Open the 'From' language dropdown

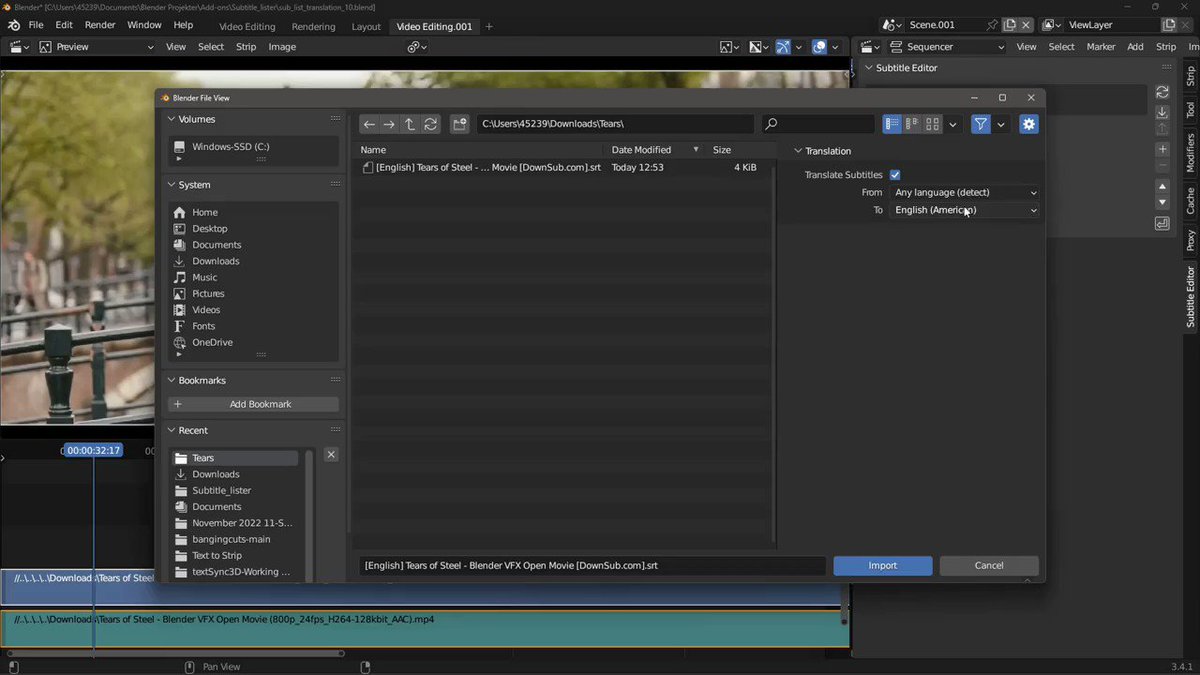point(963,192)
